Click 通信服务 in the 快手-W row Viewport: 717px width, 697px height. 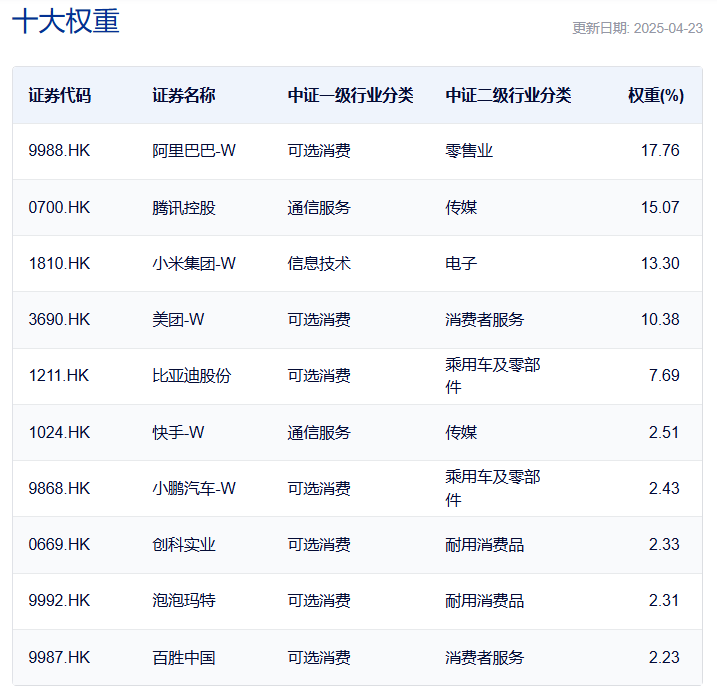click(x=319, y=432)
